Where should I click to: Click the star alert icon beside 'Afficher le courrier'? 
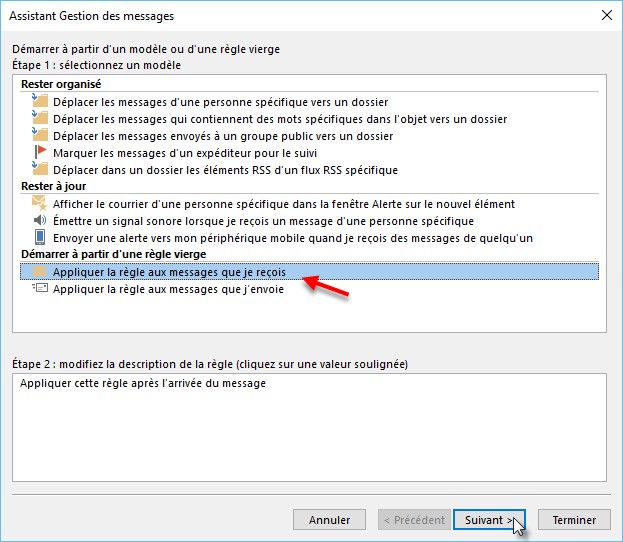[x=40, y=203]
